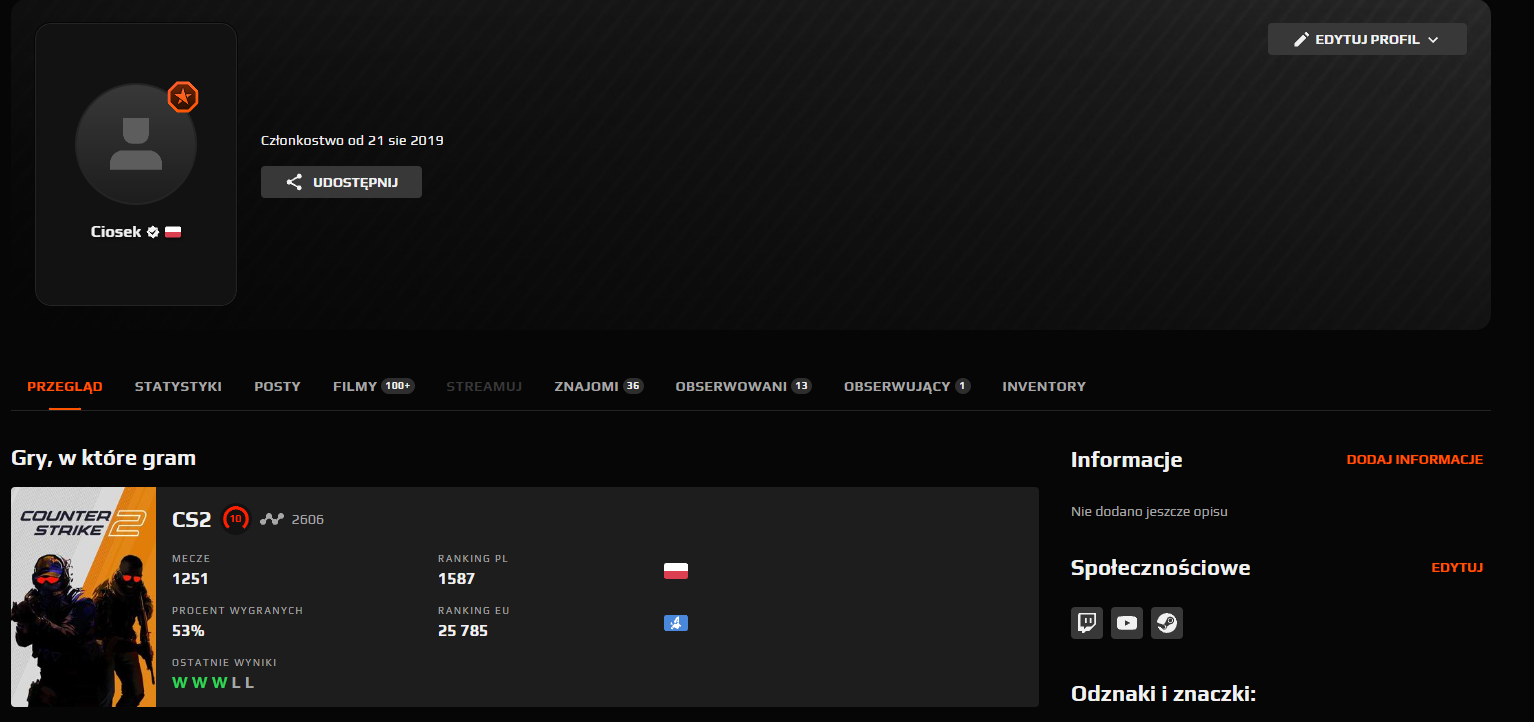Open the Steam social link
Screen dimensions: 1534x722
(1167, 623)
